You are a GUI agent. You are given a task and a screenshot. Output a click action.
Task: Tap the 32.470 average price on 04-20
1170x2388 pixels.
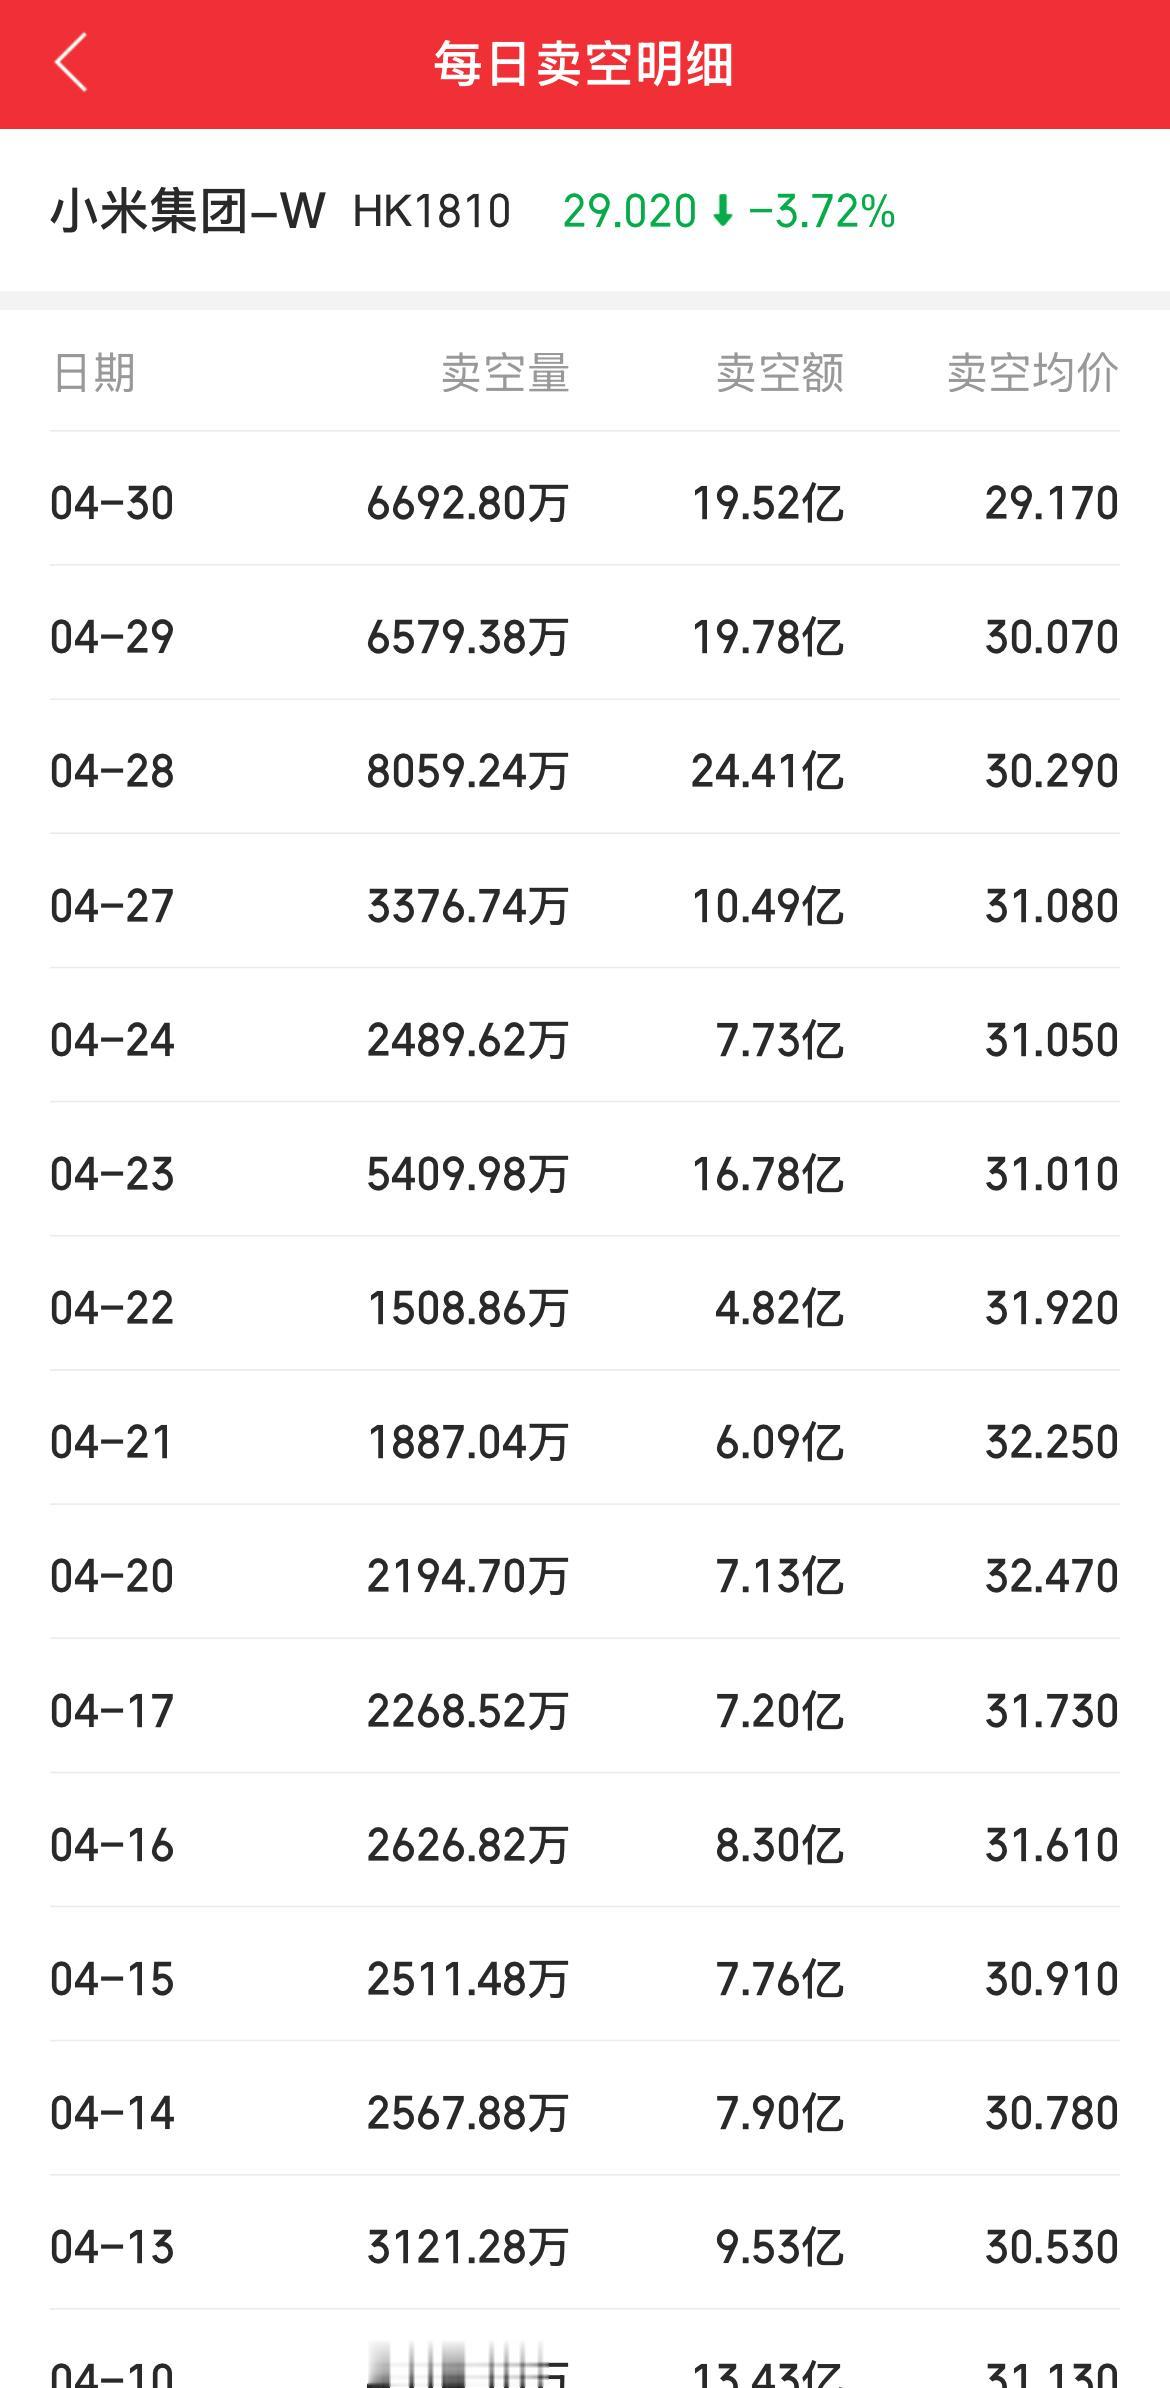1052,1576
